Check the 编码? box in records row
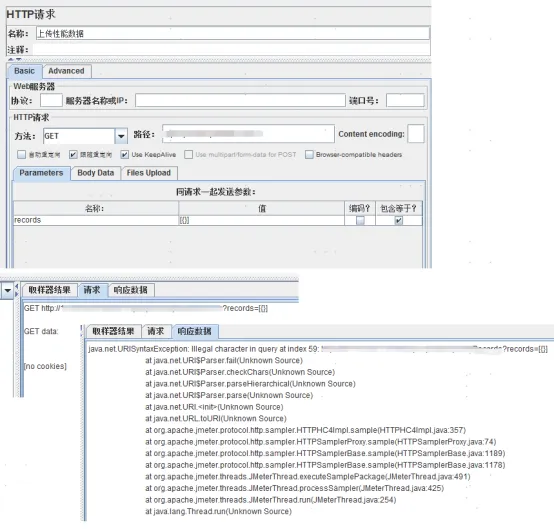Viewport: 554px width, 529px height. tap(360, 221)
